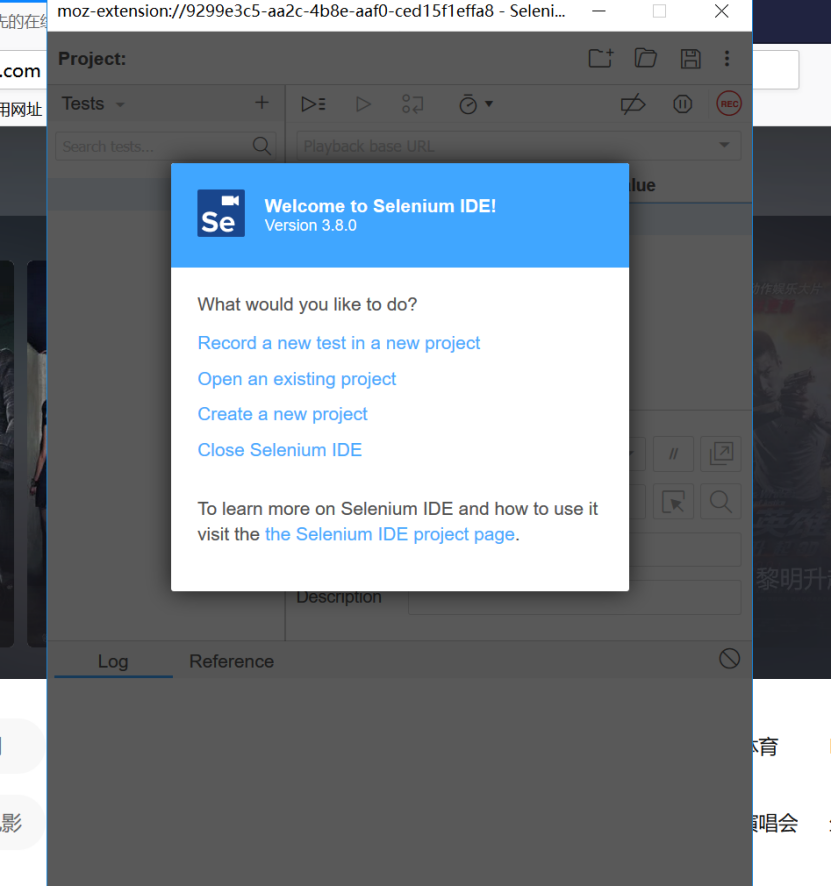
Task: Open the vertical three-dot more menu
Action: pos(727,58)
